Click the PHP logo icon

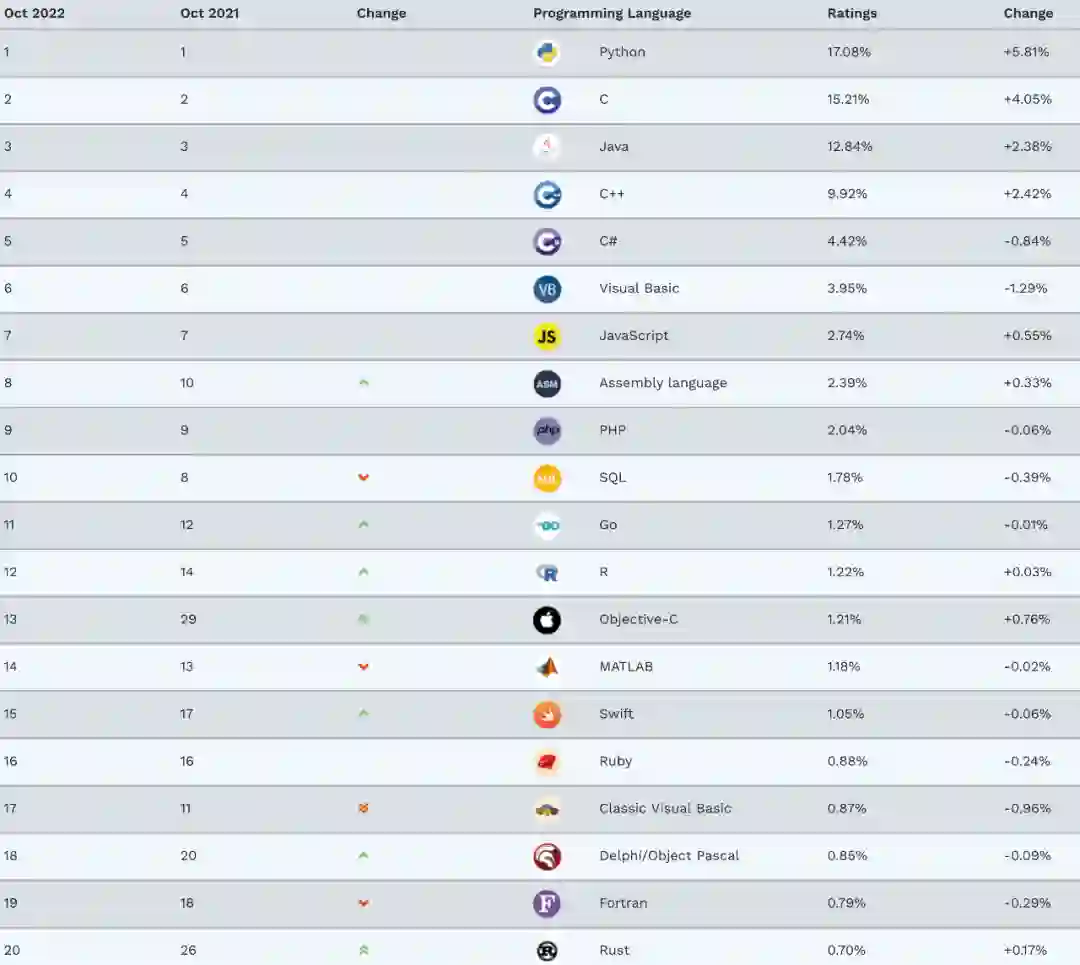pos(547,431)
